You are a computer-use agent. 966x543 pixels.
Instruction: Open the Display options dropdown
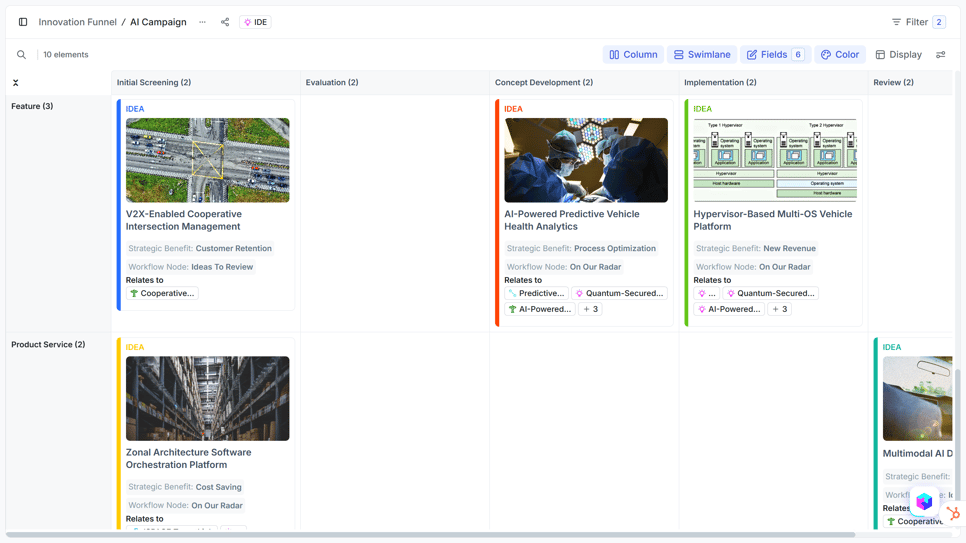[x=898, y=55]
